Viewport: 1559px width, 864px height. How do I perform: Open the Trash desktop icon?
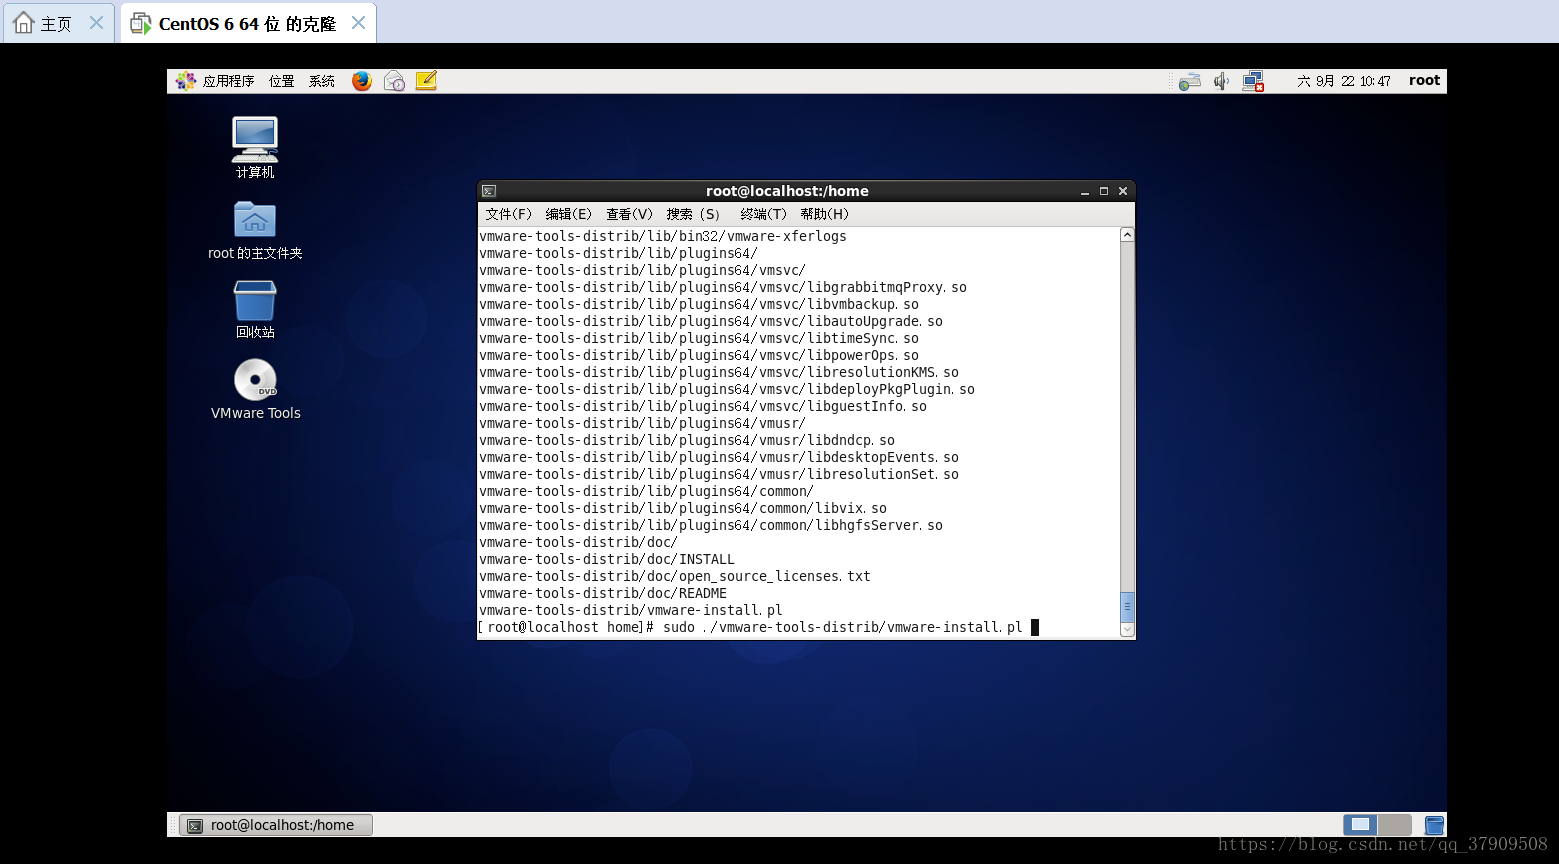[x=255, y=309]
